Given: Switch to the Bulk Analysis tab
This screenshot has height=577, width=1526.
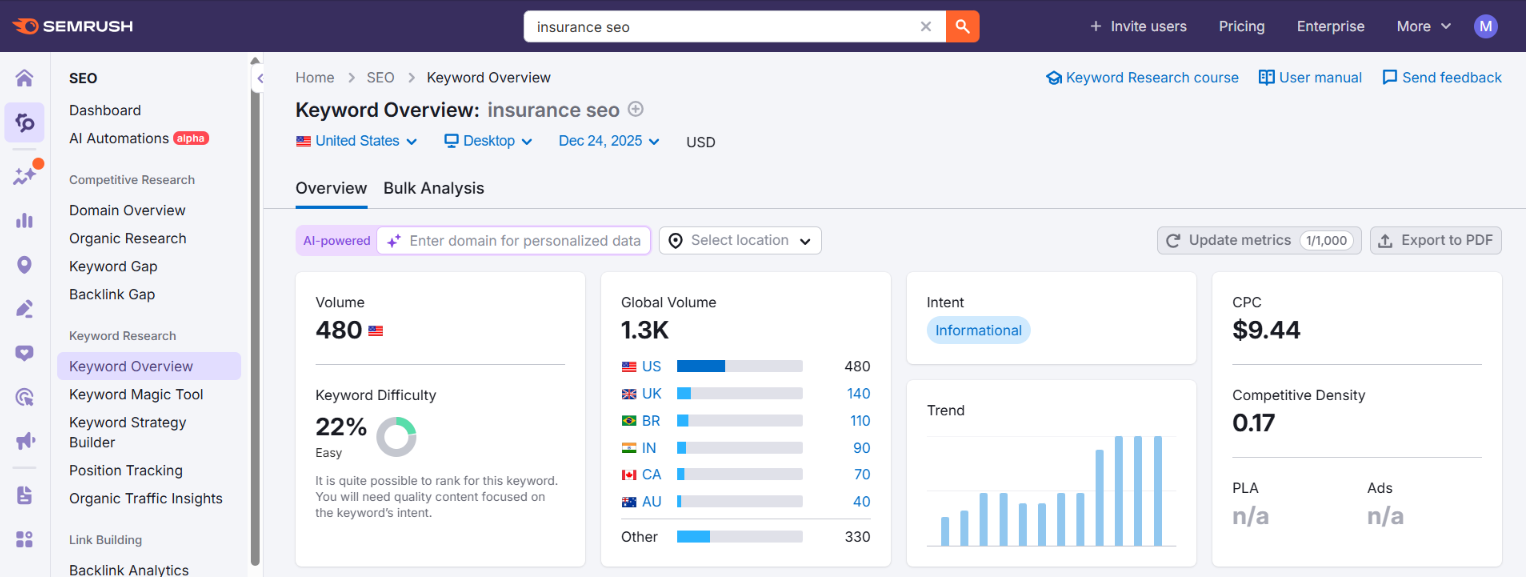Looking at the screenshot, I should coord(433,188).
